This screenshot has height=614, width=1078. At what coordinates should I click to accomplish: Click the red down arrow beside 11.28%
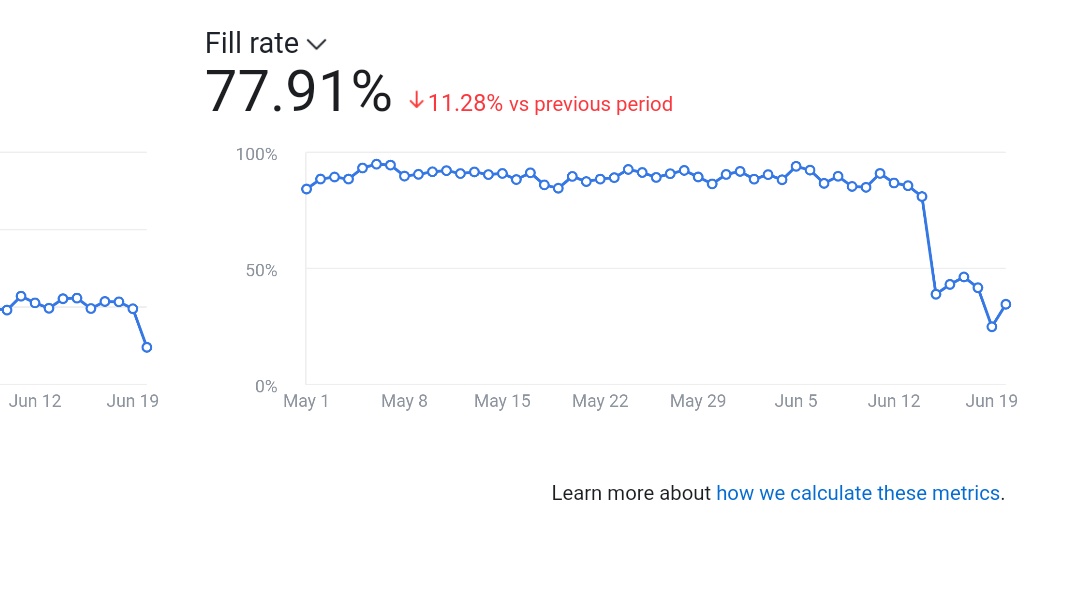(x=416, y=101)
